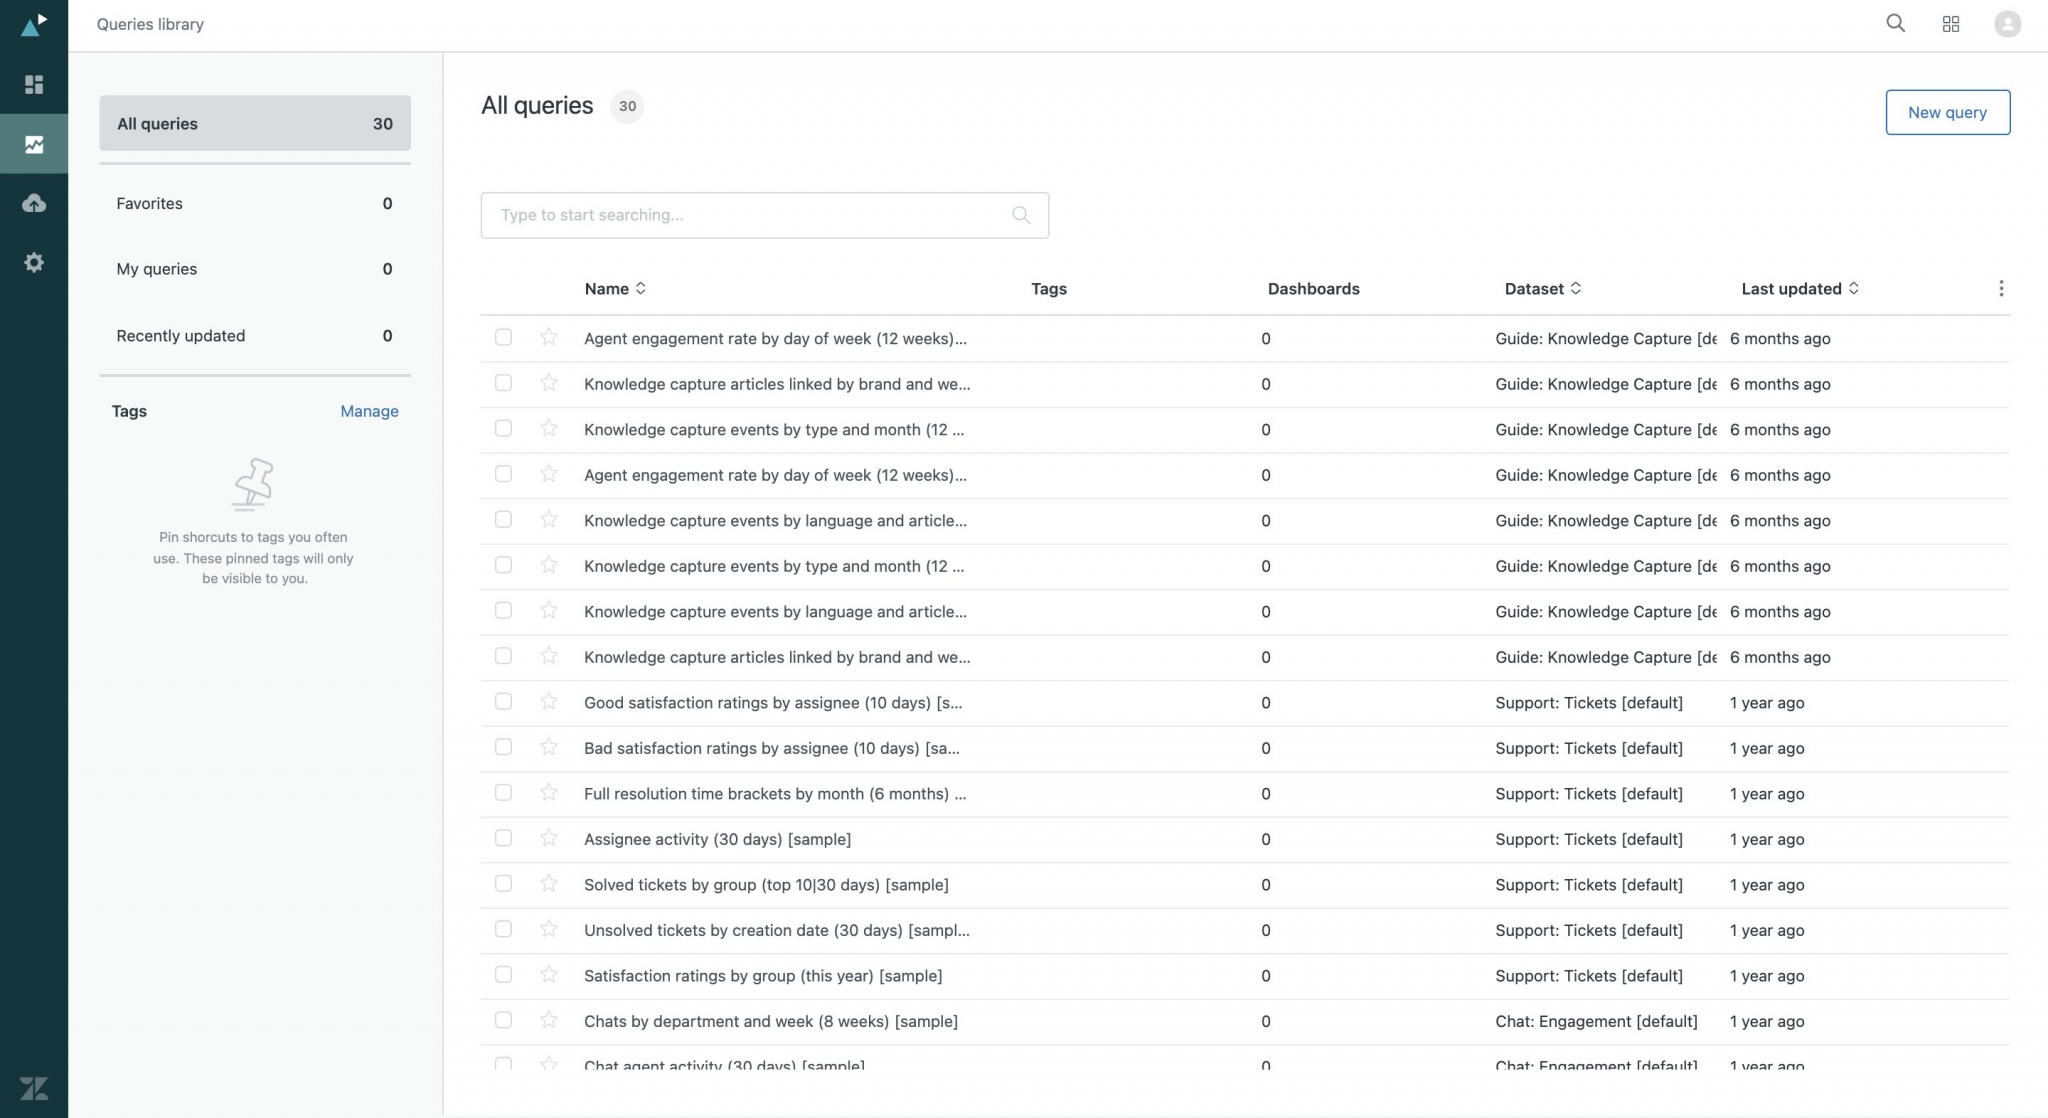Open the Datasets section via cloud icon
2048x1118 pixels.
(x=34, y=203)
